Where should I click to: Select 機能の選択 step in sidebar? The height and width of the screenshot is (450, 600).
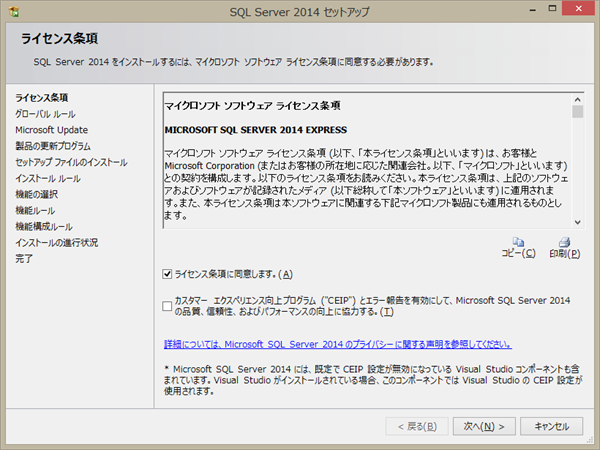[x=37, y=194]
